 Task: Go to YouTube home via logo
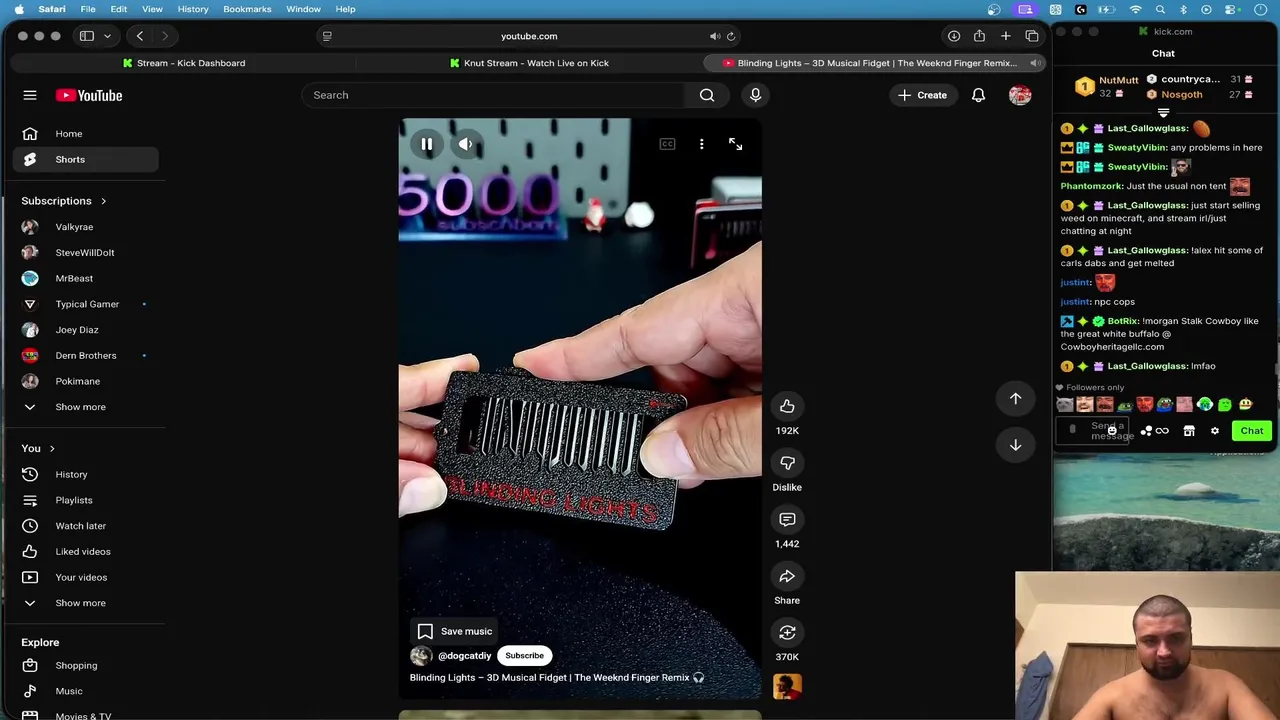(x=89, y=95)
